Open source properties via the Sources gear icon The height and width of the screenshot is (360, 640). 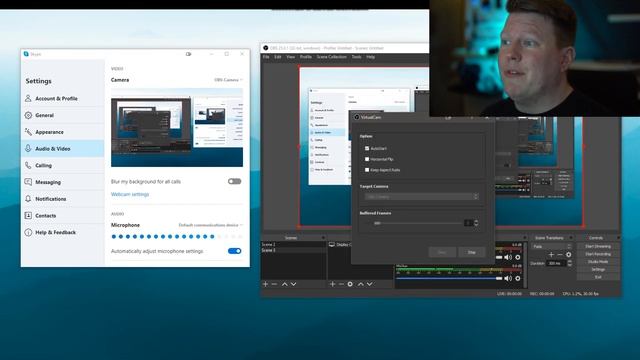coord(350,284)
